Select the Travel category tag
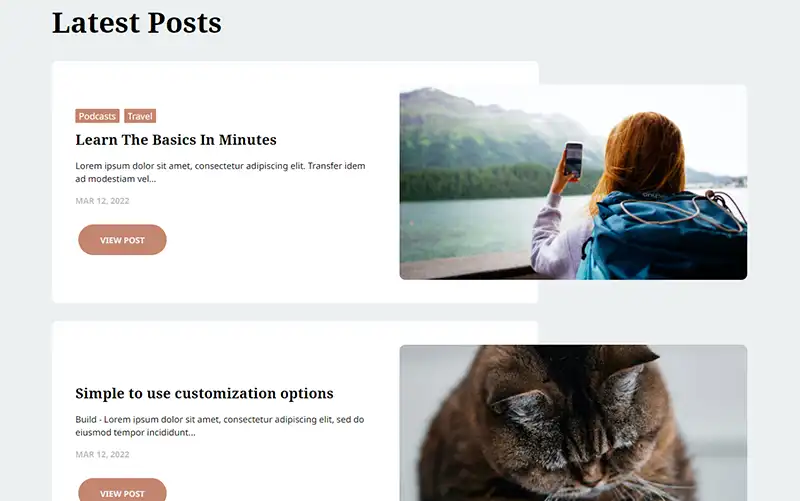The height and width of the screenshot is (501, 800). 140,116
